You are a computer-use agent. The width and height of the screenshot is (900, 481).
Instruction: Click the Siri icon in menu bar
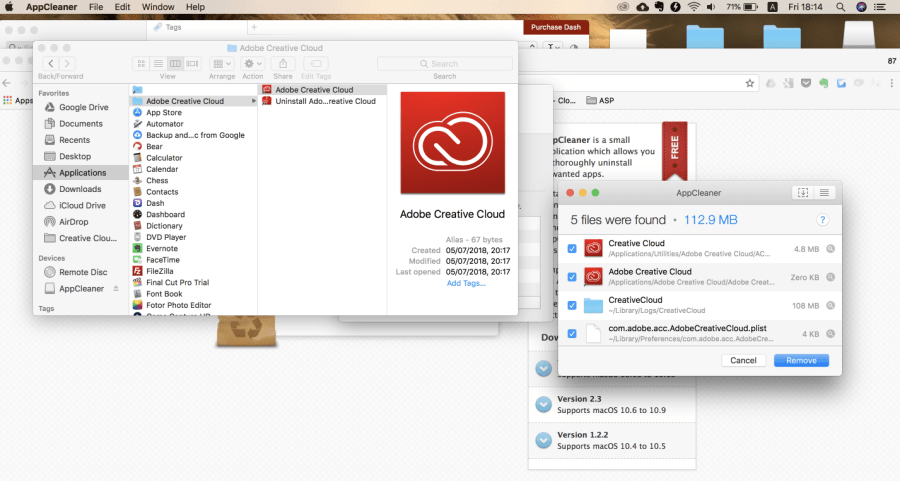[x=861, y=7]
